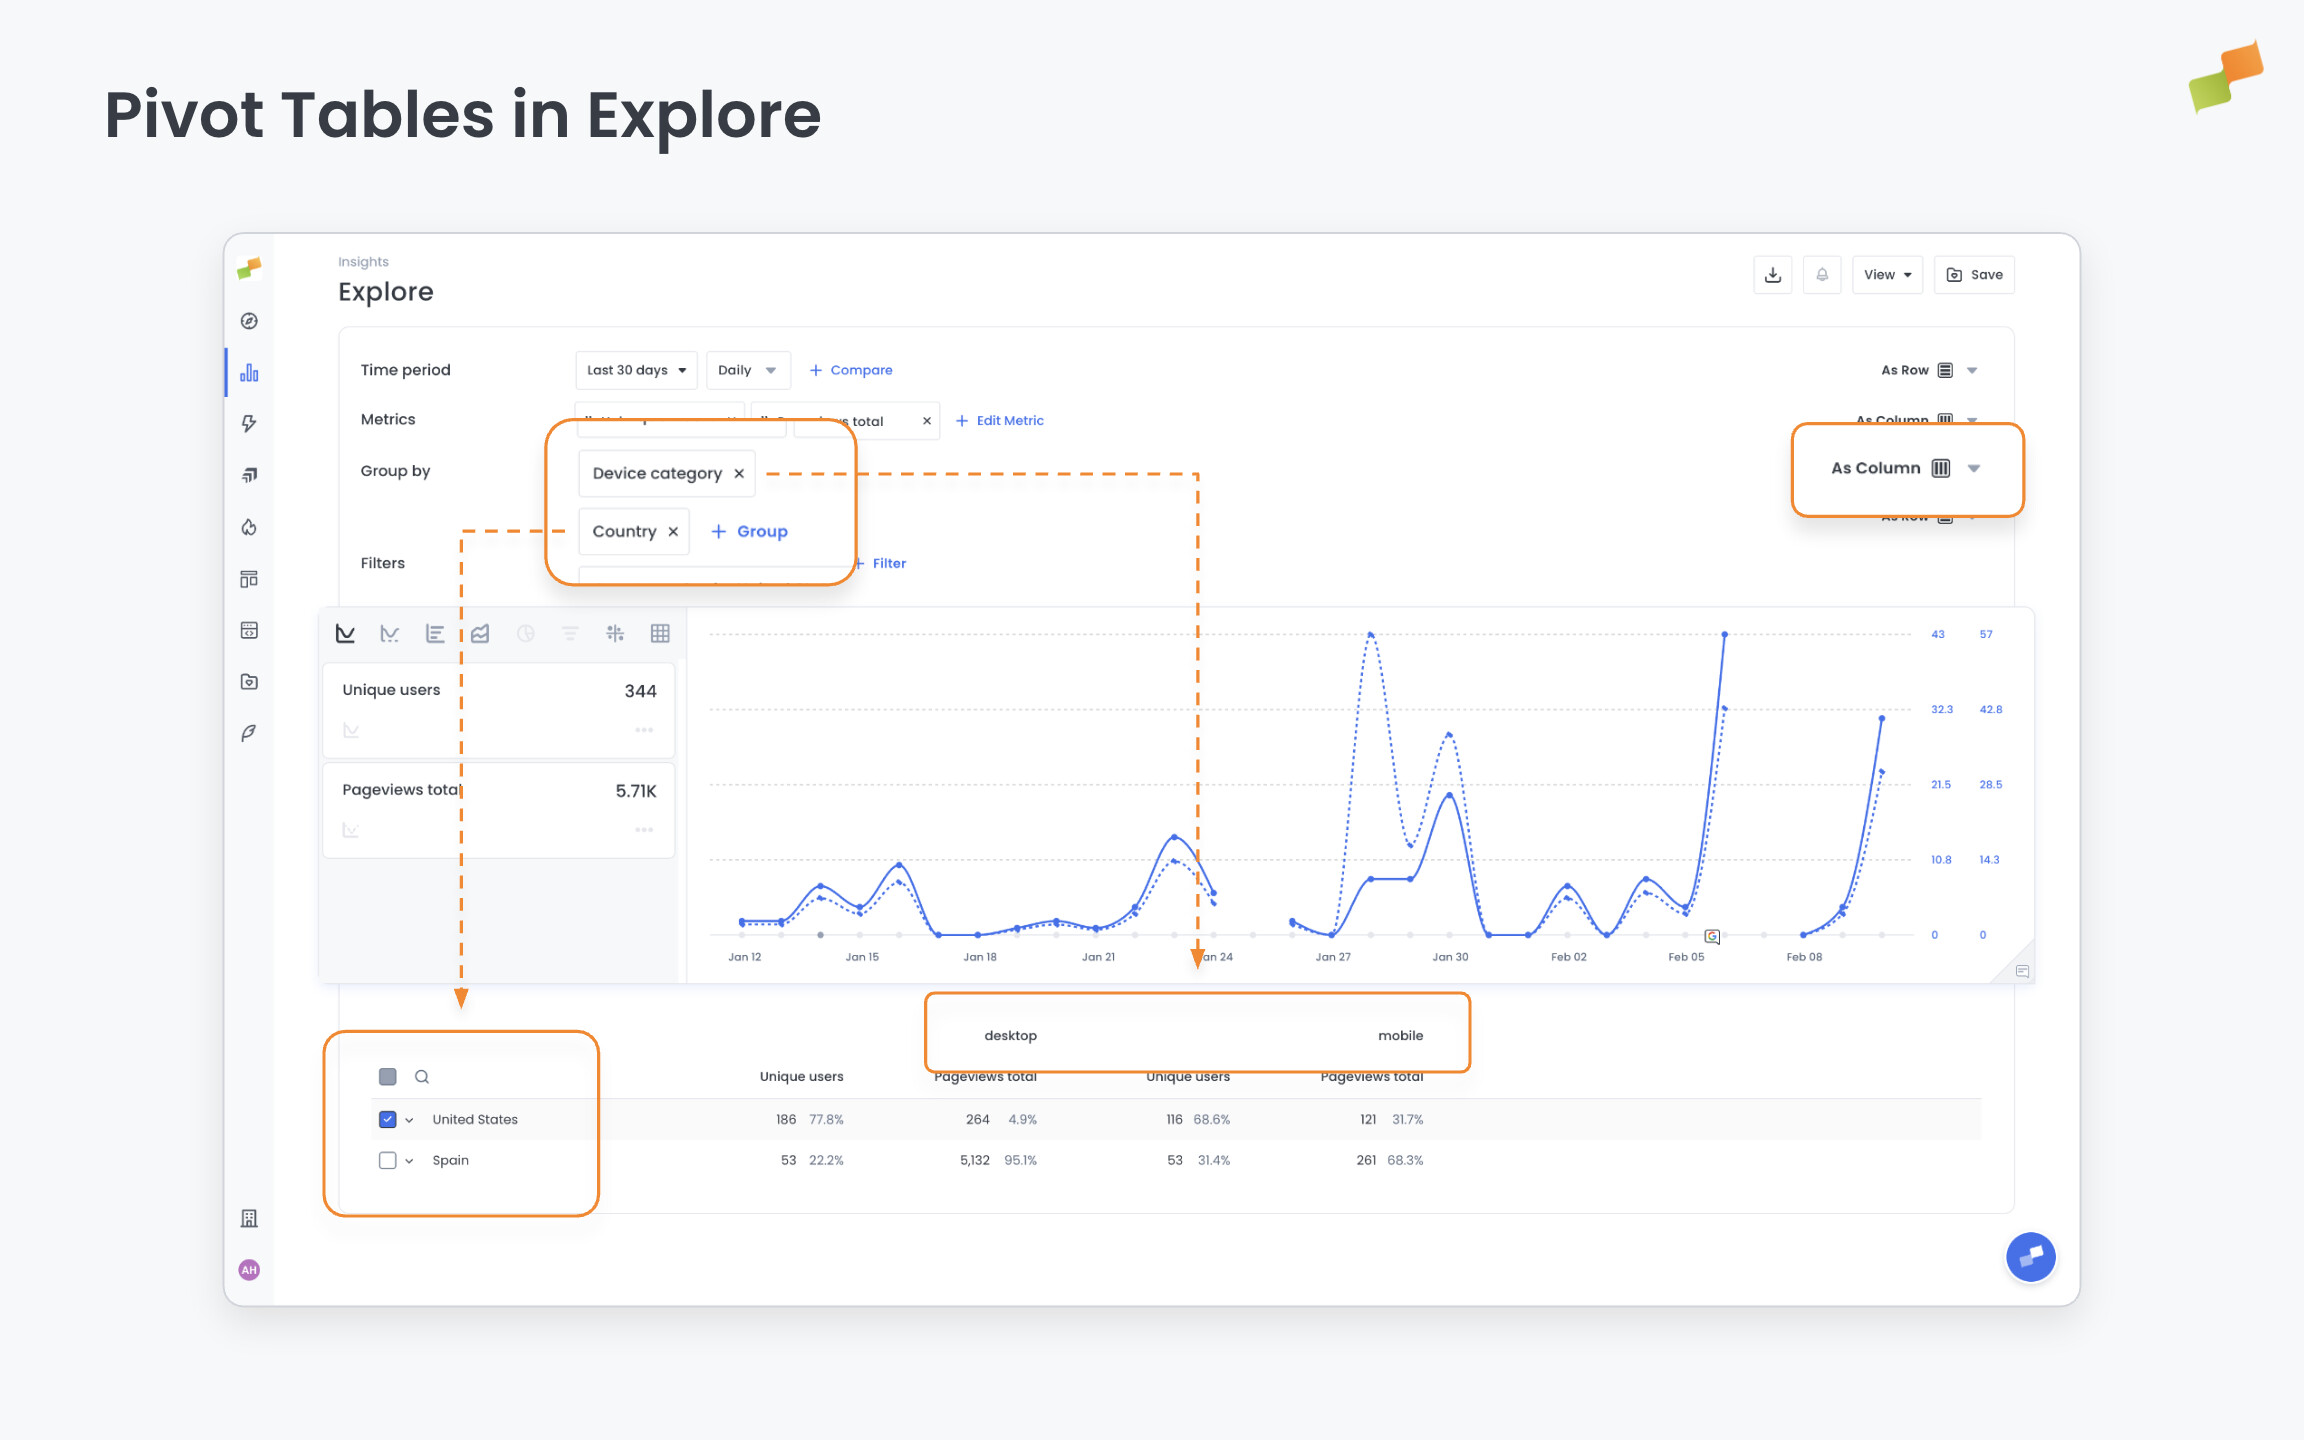The width and height of the screenshot is (2304, 1440).
Task: Change Daily granularity using its dropdown
Action: (x=747, y=369)
